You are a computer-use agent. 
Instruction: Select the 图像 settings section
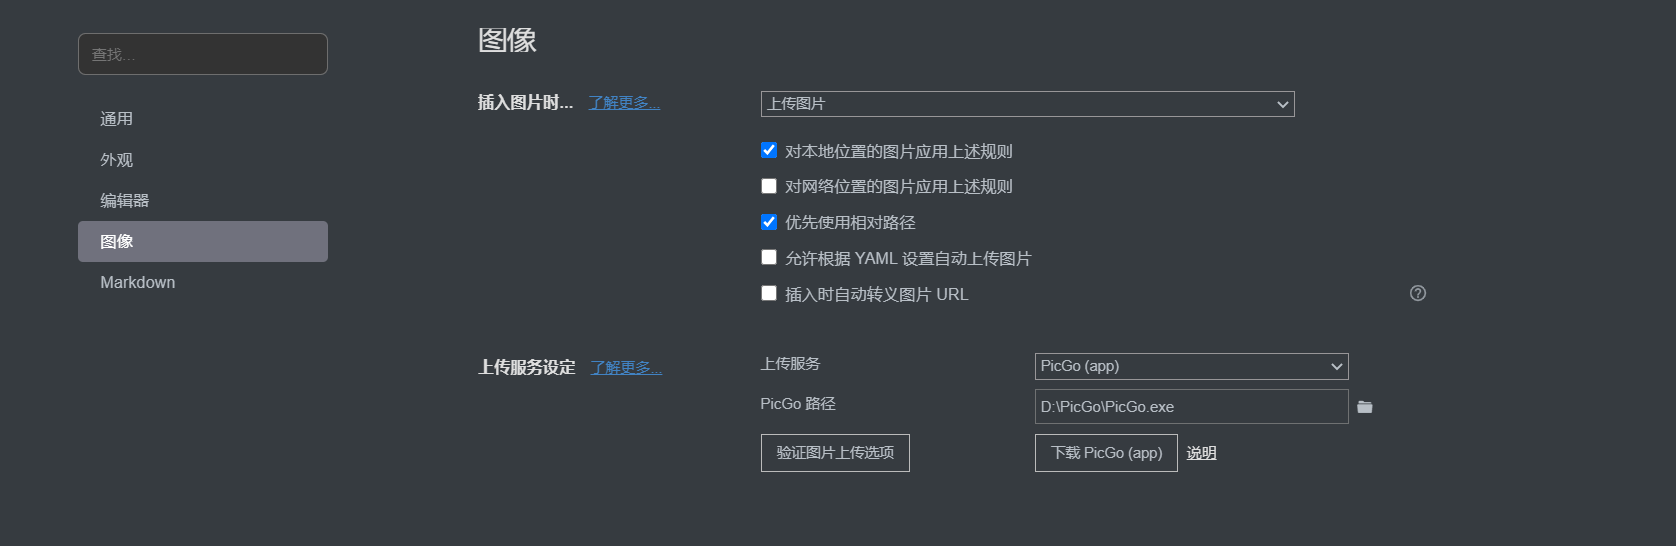(203, 241)
